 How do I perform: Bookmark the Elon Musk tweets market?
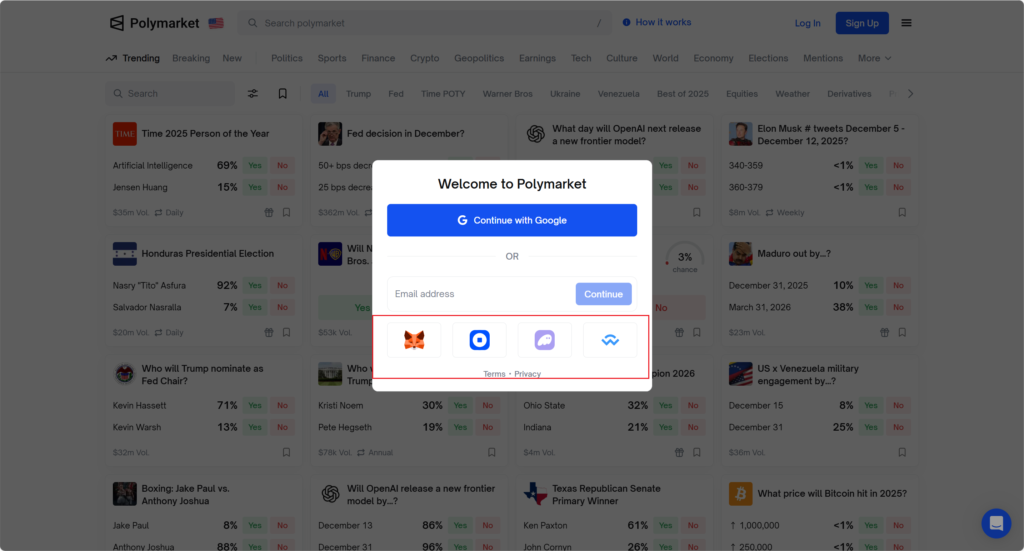[x=901, y=212]
